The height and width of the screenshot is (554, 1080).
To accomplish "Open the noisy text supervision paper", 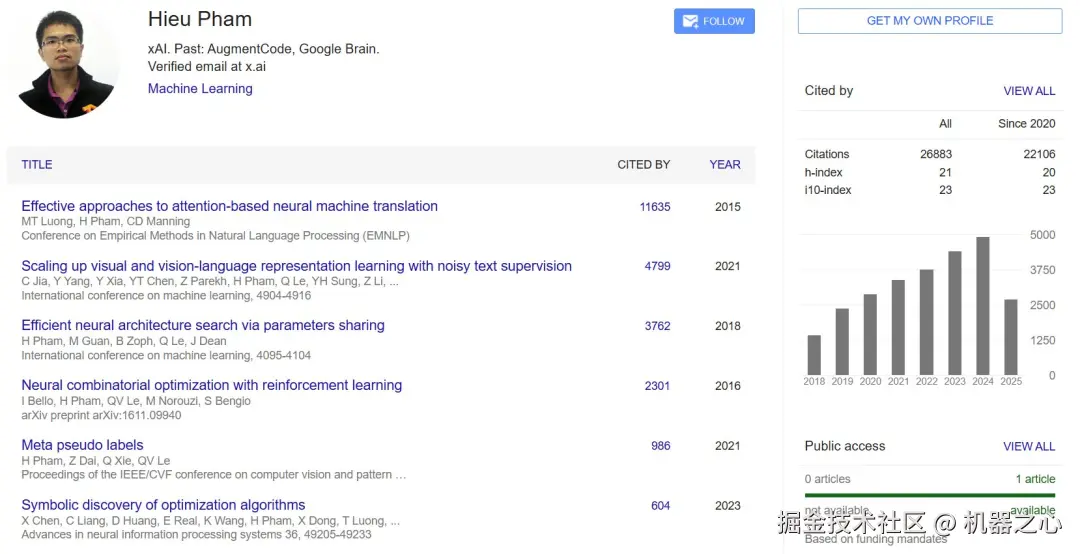I will (x=296, y=266).
